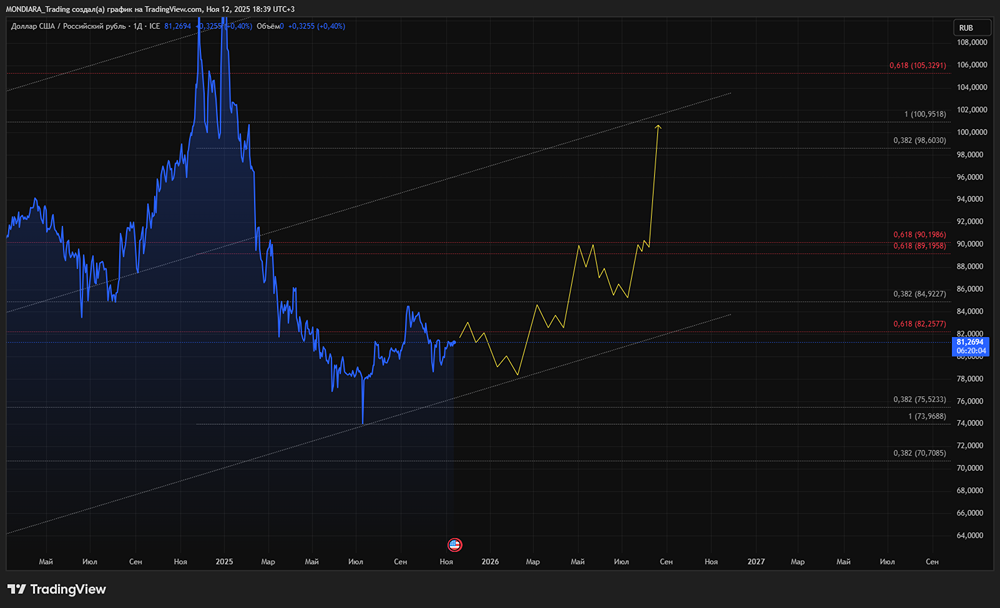
Task: Click the 104,0000 price axis label
Action: pos(972,87)
